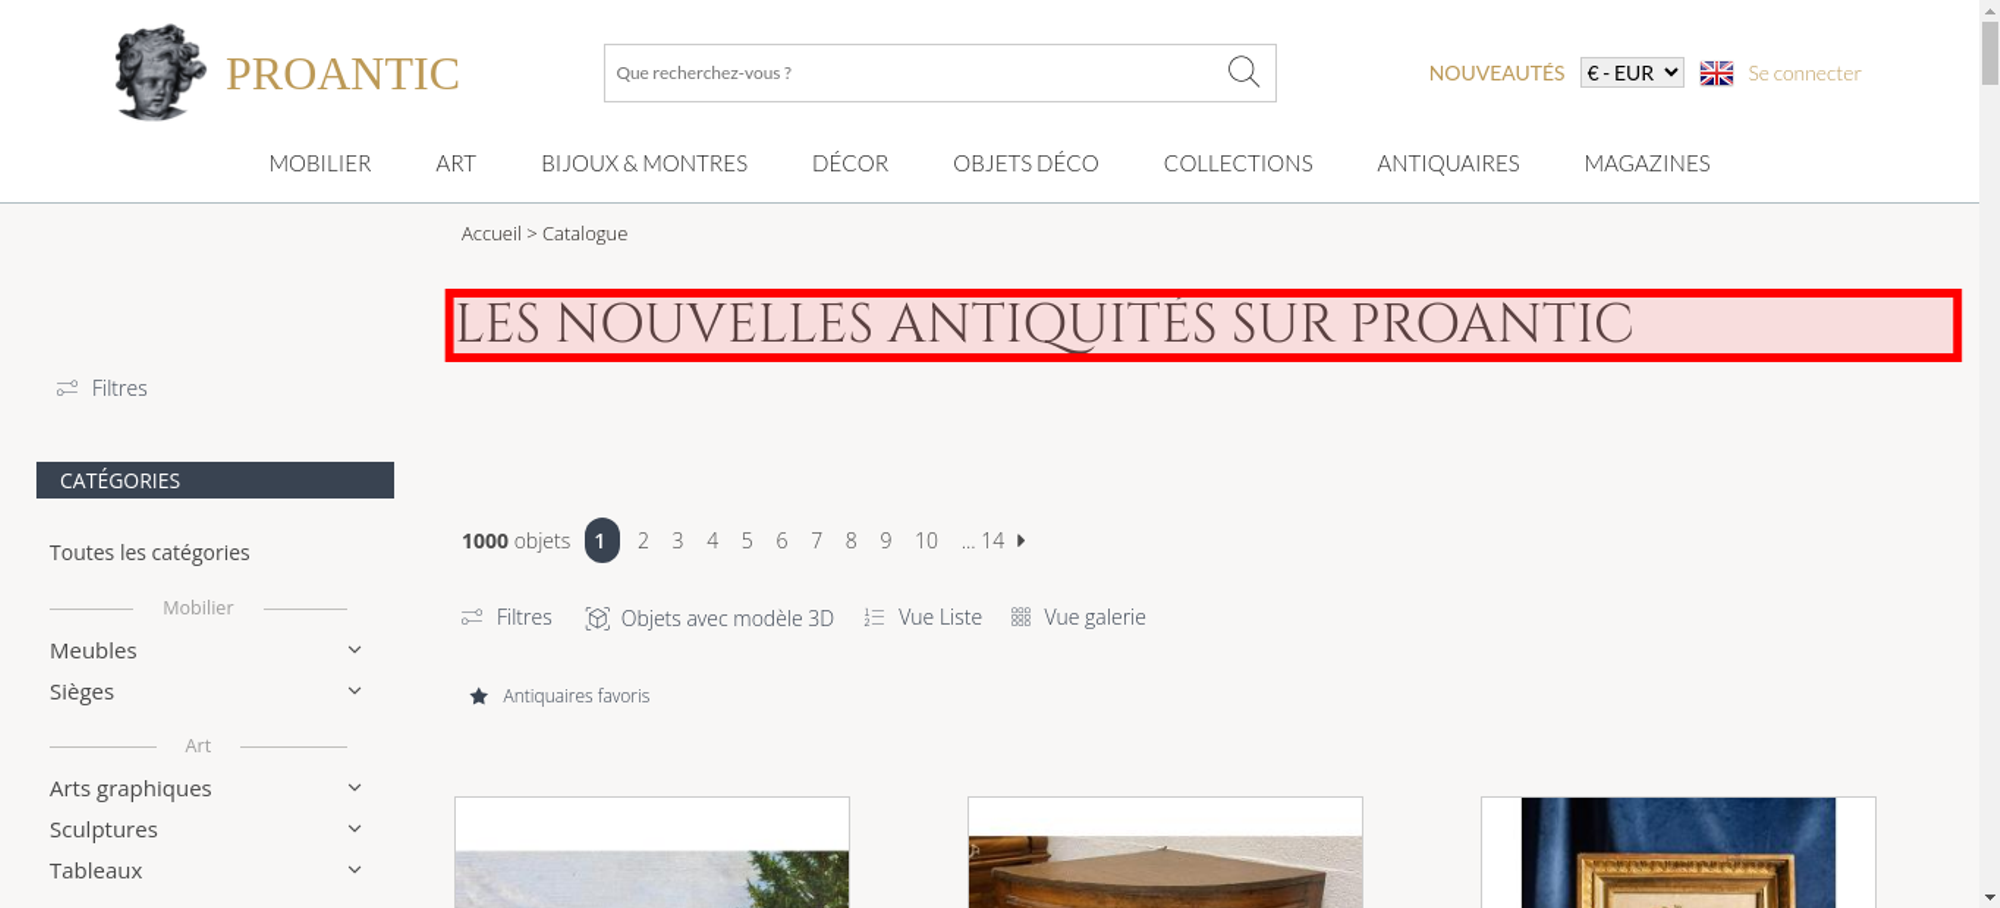
Task: Open the BIJOUX & MONTRES menu
Action: click(x=644, y=163)
